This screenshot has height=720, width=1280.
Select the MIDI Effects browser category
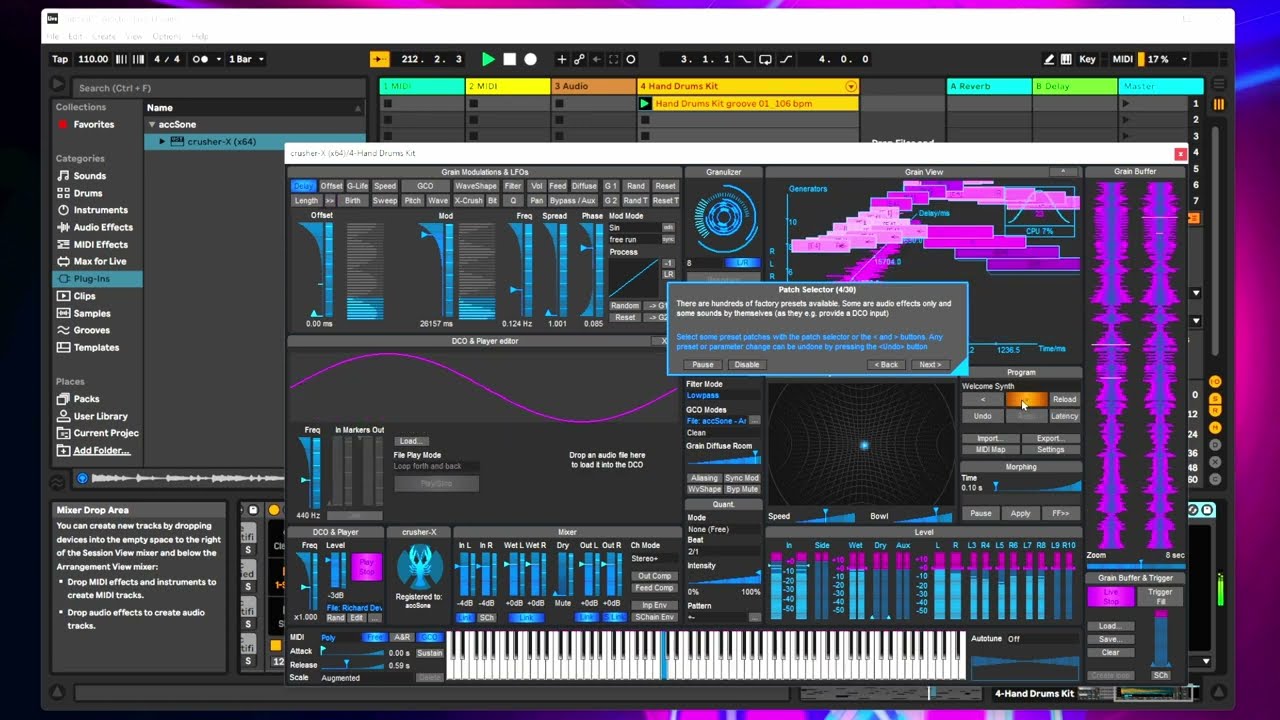click(x=100, y=244)
